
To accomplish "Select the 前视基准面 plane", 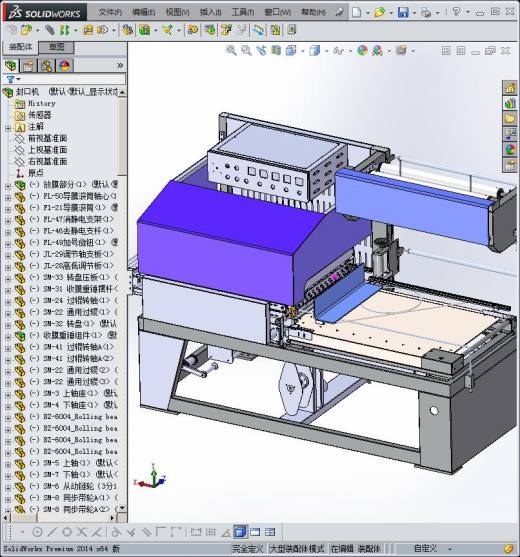I will point(48,139).
